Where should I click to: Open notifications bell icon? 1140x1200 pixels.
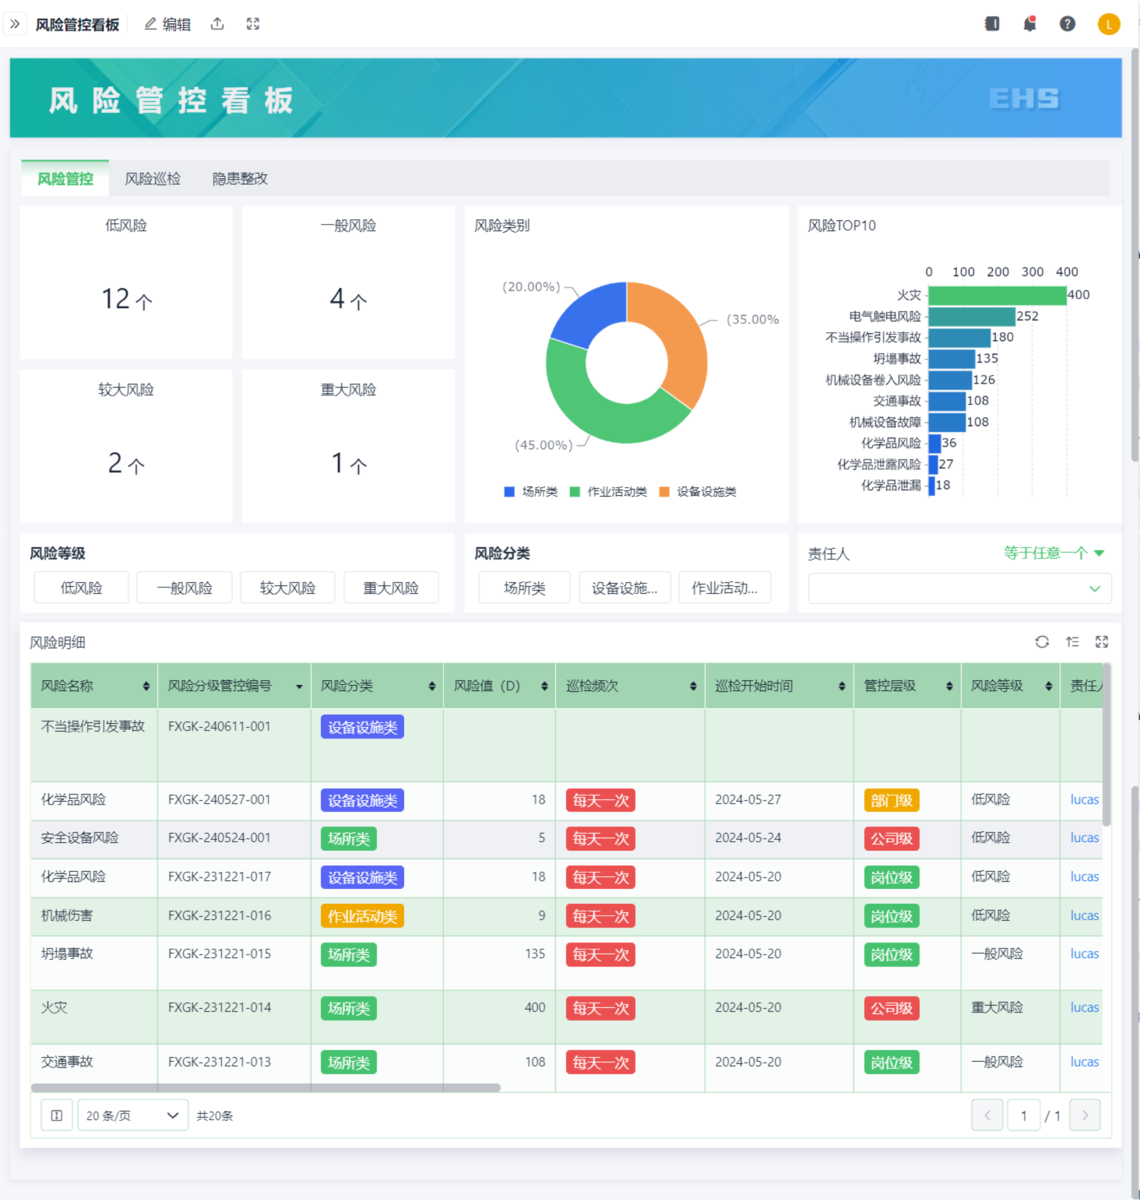(x=1029, y=24)
